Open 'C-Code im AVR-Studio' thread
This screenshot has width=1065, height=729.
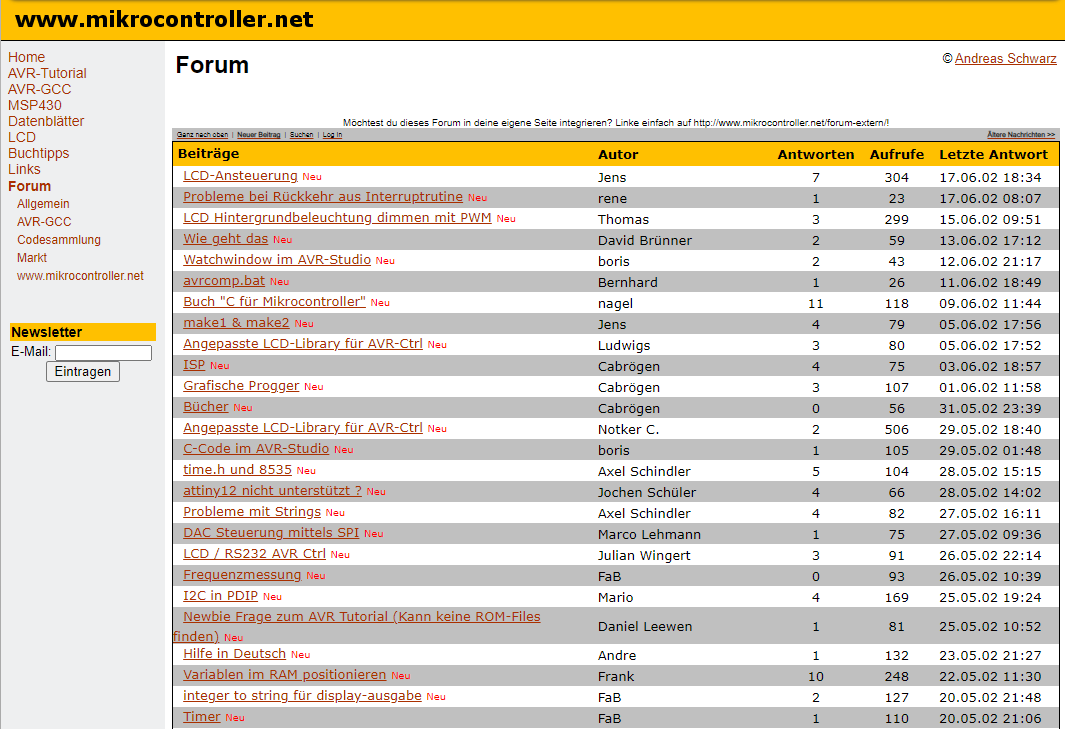256,450
